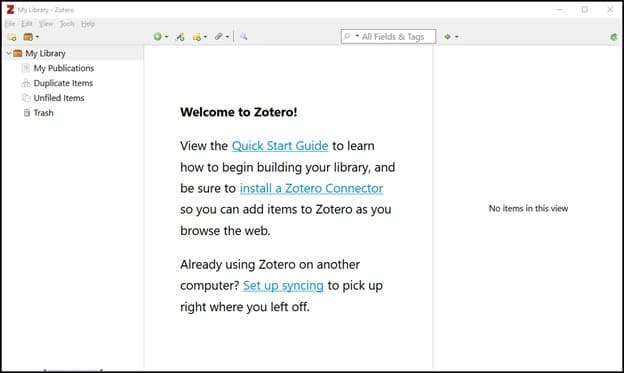Open the Quick Start Guide link
Viewport: 624px width, 373px height.
tap(280, 146)
